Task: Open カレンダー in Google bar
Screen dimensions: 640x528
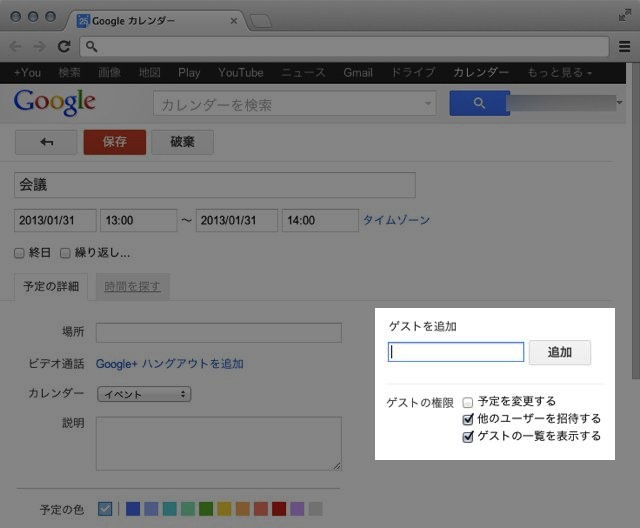Action: click(x=481, y=73)
